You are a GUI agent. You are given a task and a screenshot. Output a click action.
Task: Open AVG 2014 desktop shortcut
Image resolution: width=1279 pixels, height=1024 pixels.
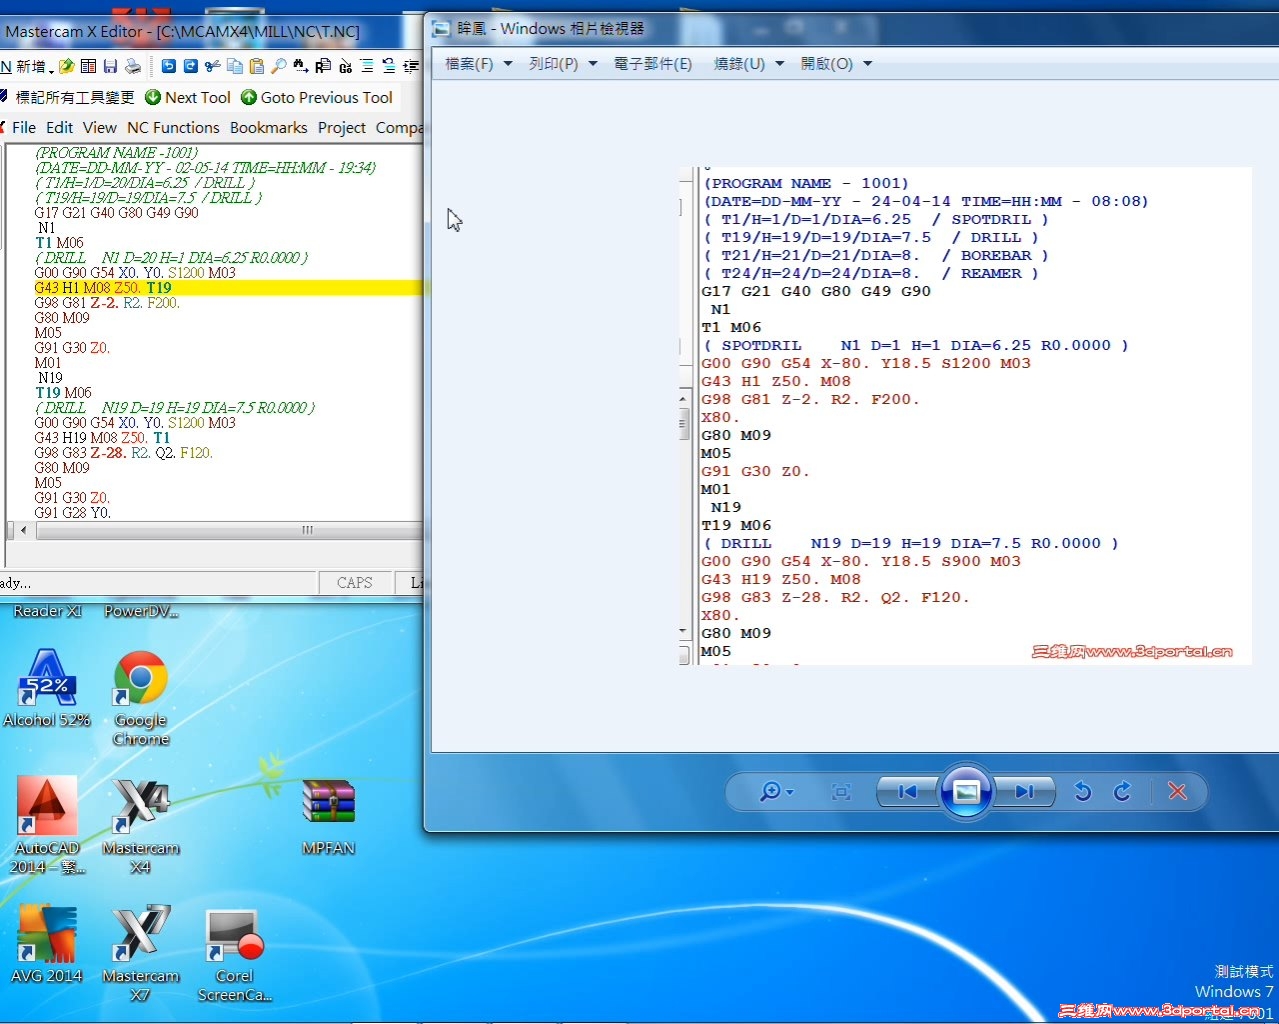[x=47, y=945]
